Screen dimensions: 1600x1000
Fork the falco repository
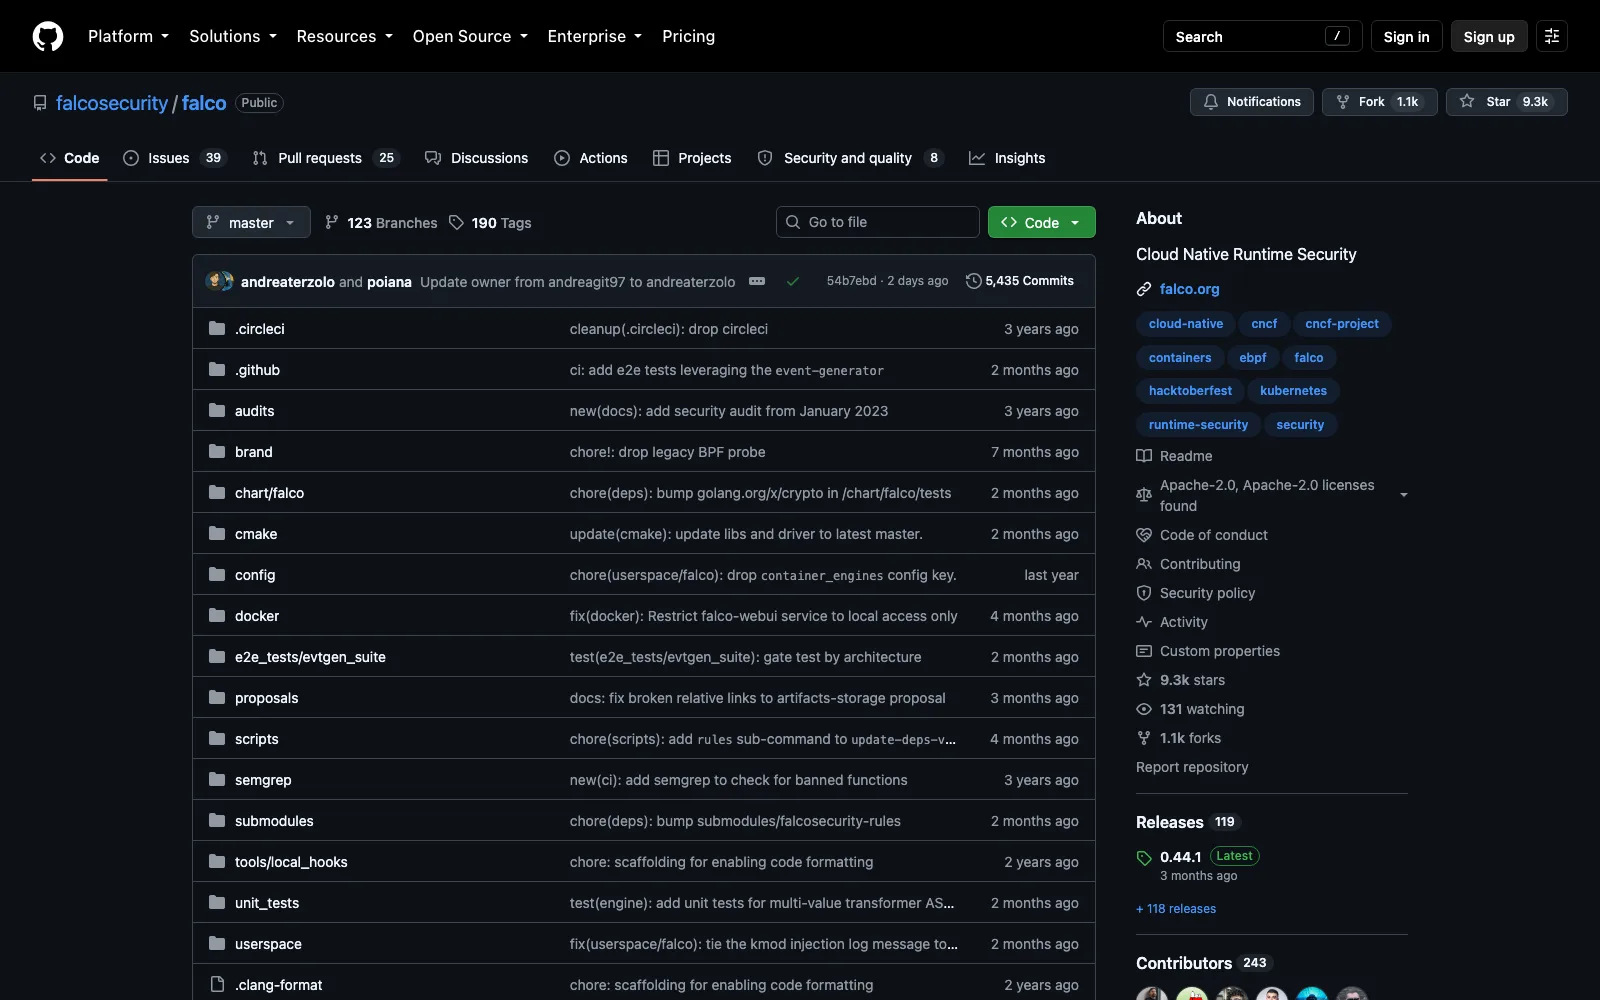pos(1380,102)
